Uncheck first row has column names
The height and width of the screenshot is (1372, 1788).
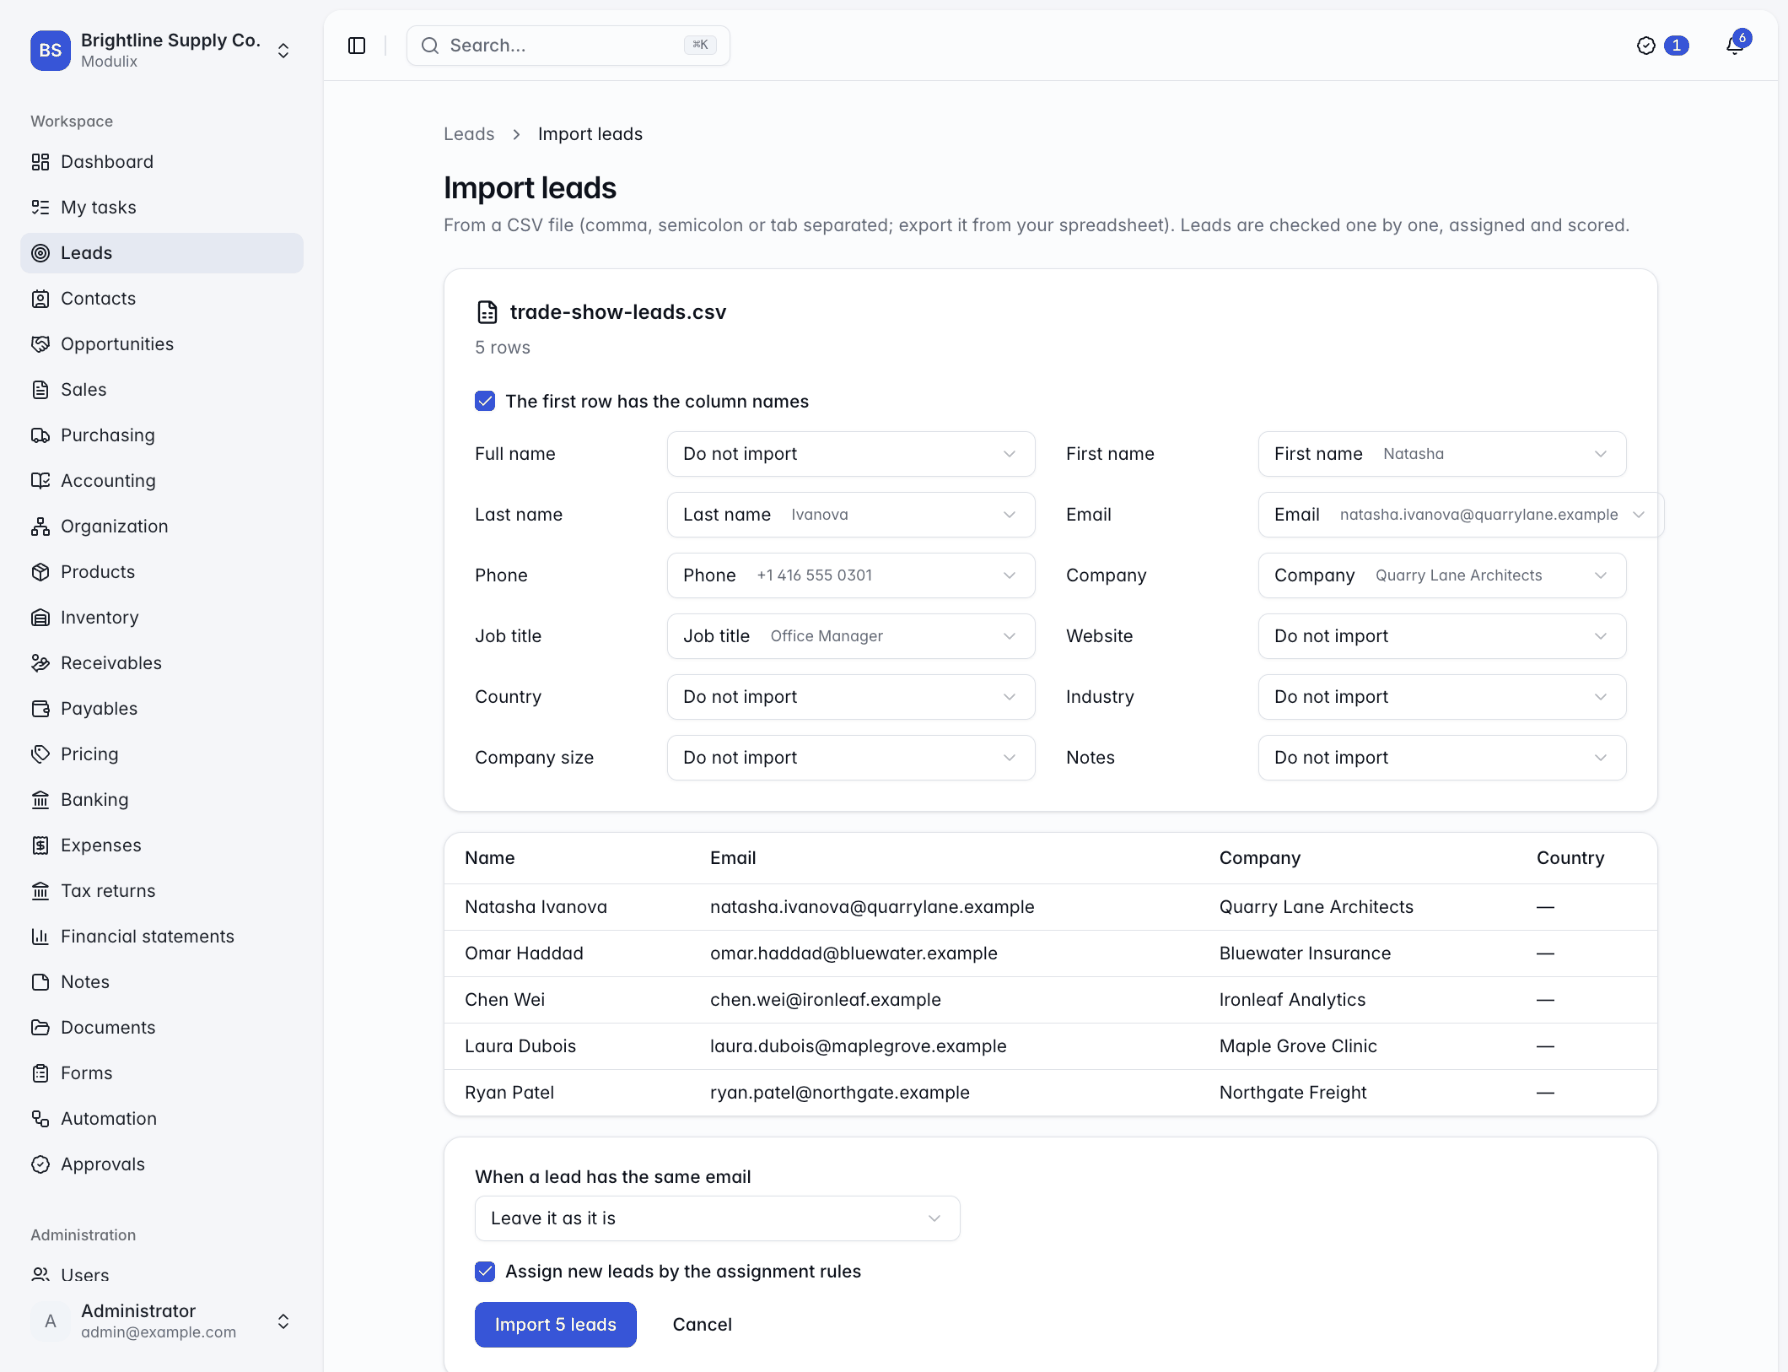485,401
